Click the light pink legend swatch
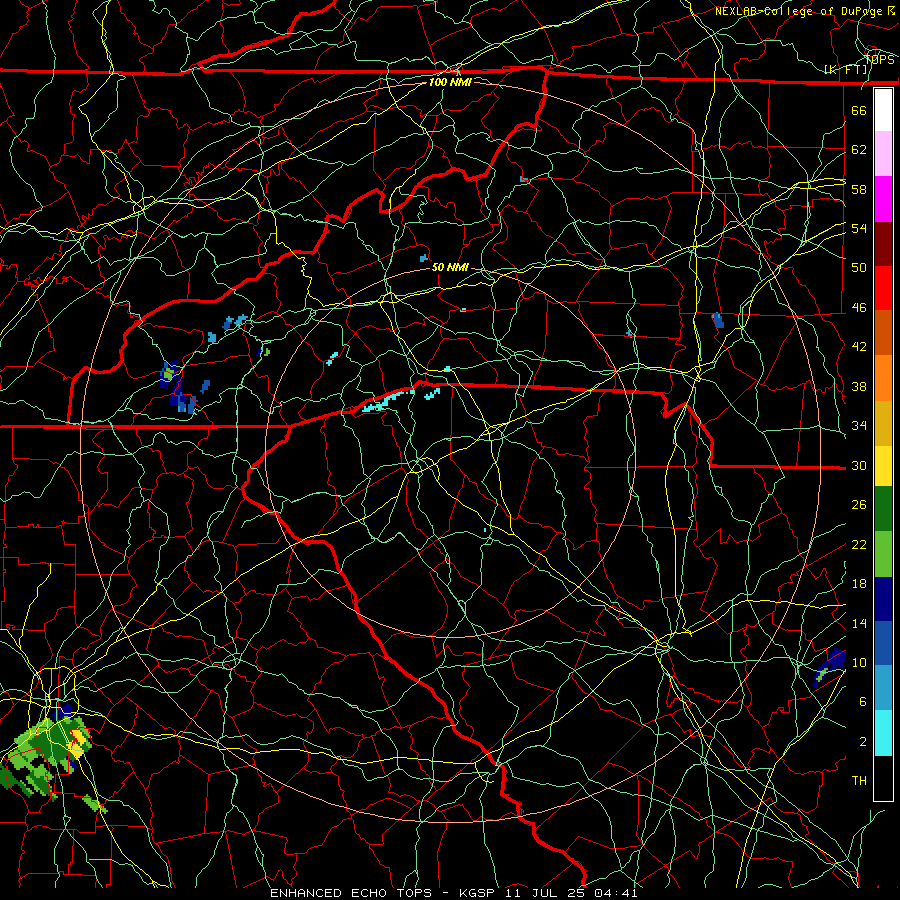Image resolution: width=900 pixels, height=900 pixels. point(883,154)
